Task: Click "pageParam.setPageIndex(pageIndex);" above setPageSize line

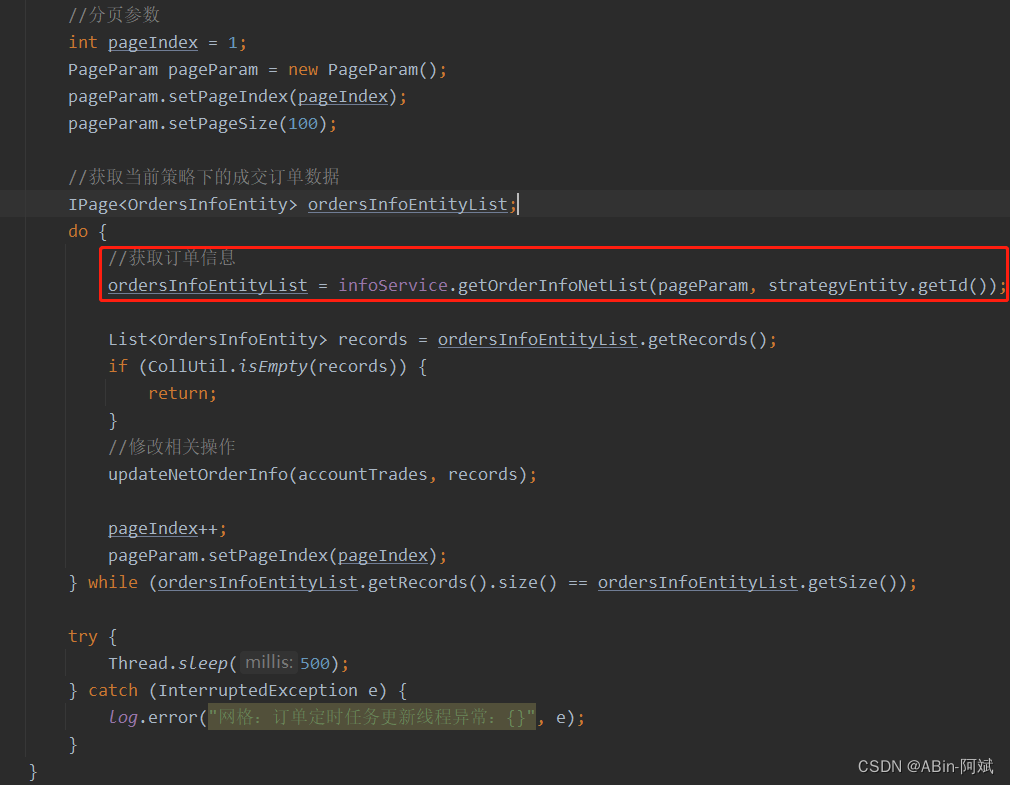Action: point(237,97)
